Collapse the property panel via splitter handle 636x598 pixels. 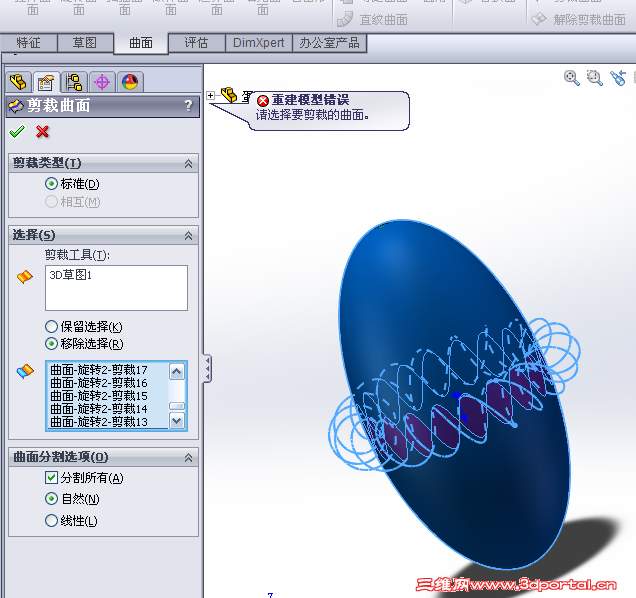pyautogui.click(x=207, y=368)
